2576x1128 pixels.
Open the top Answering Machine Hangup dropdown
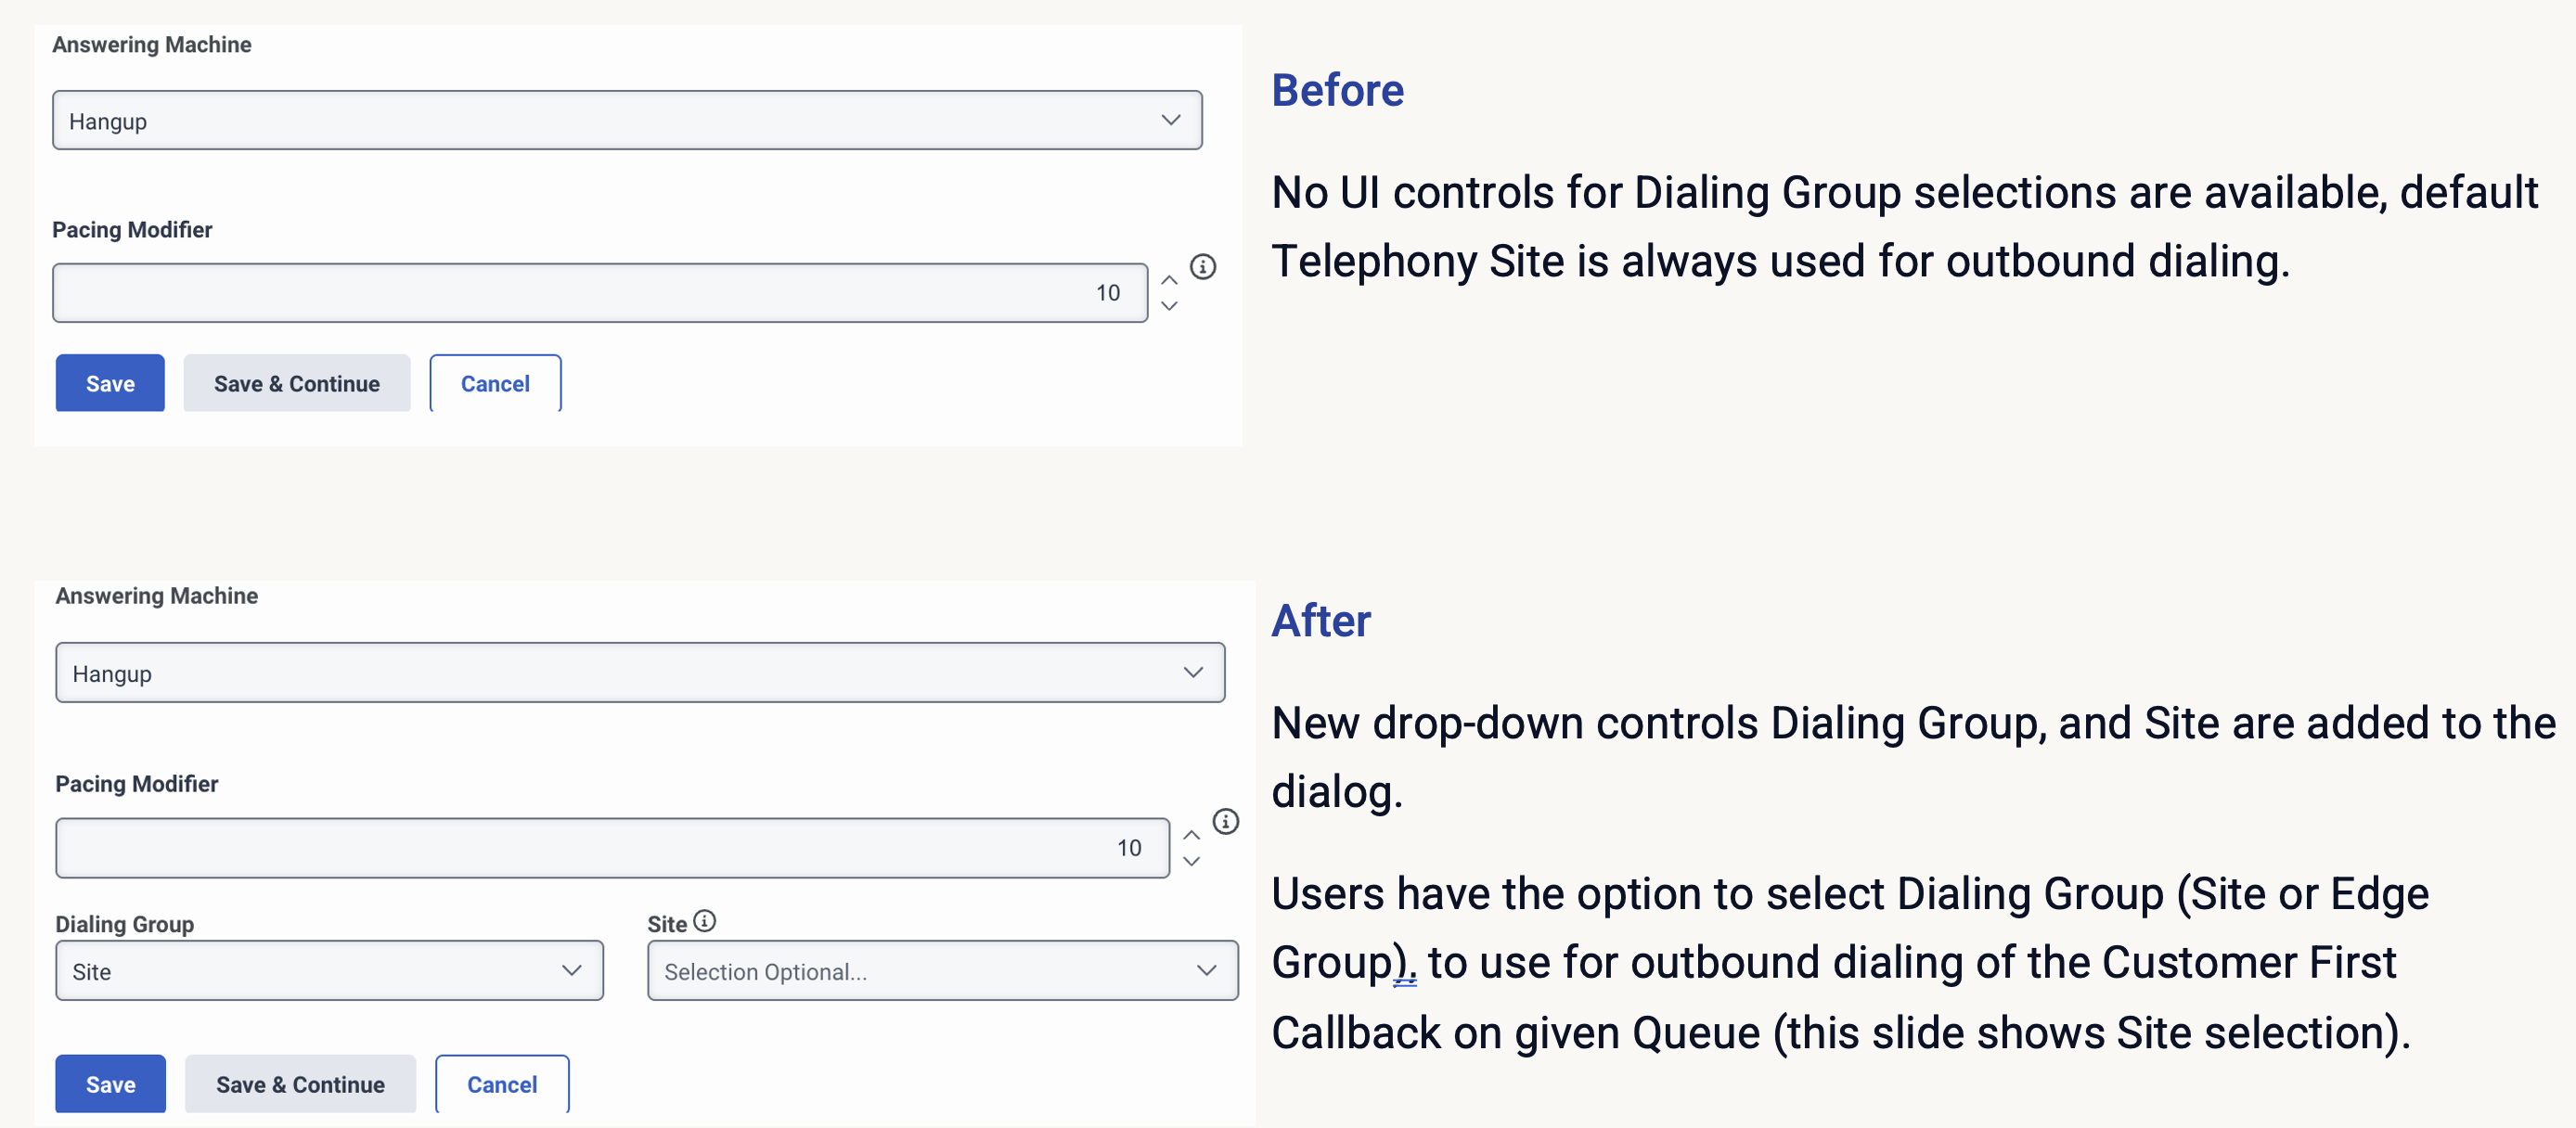pos(627,121)
